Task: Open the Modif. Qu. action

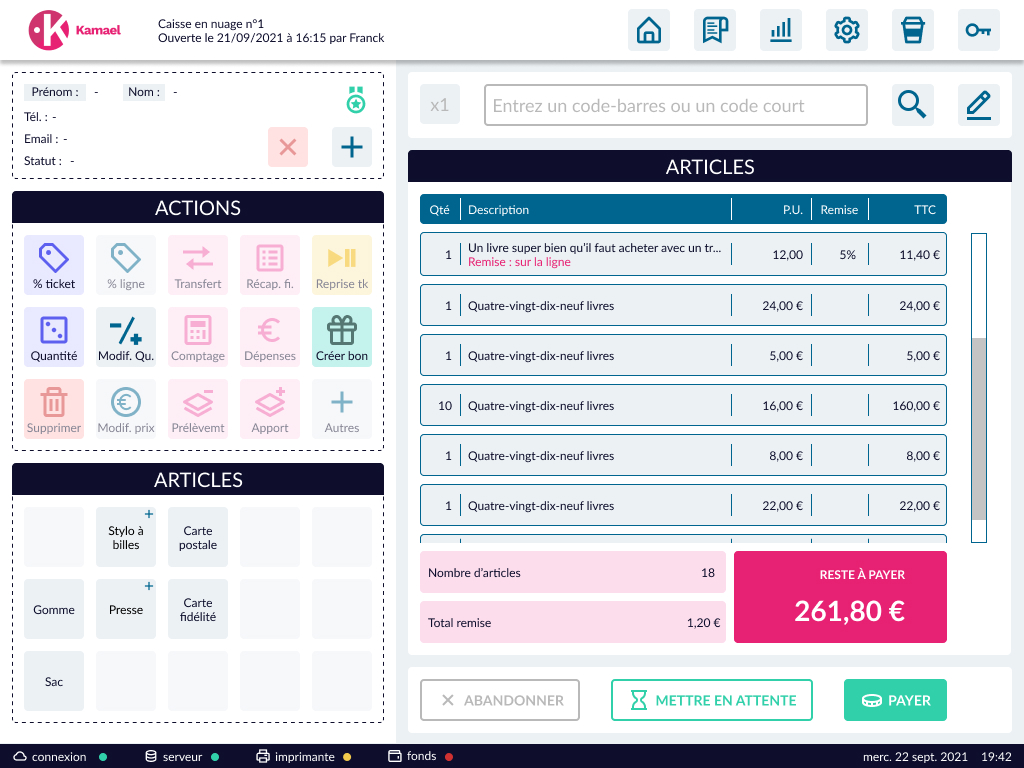Action: pos(126,337)
